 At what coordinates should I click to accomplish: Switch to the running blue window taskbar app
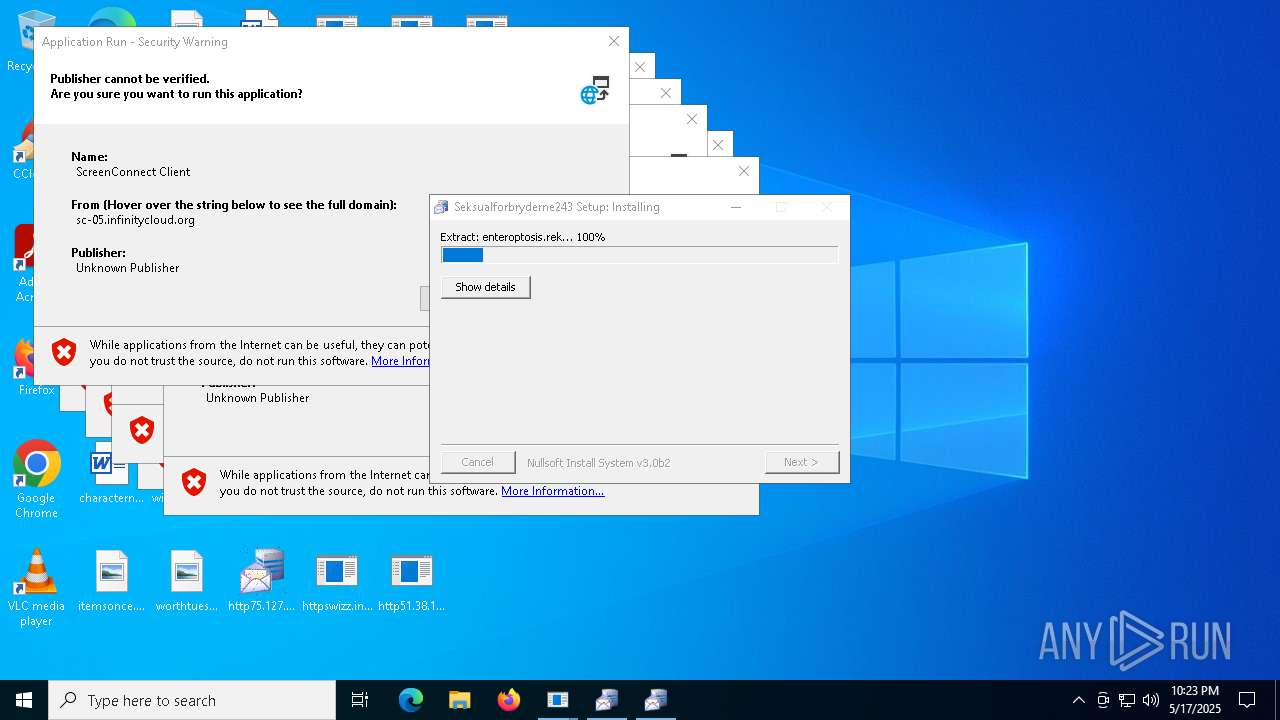558,700
